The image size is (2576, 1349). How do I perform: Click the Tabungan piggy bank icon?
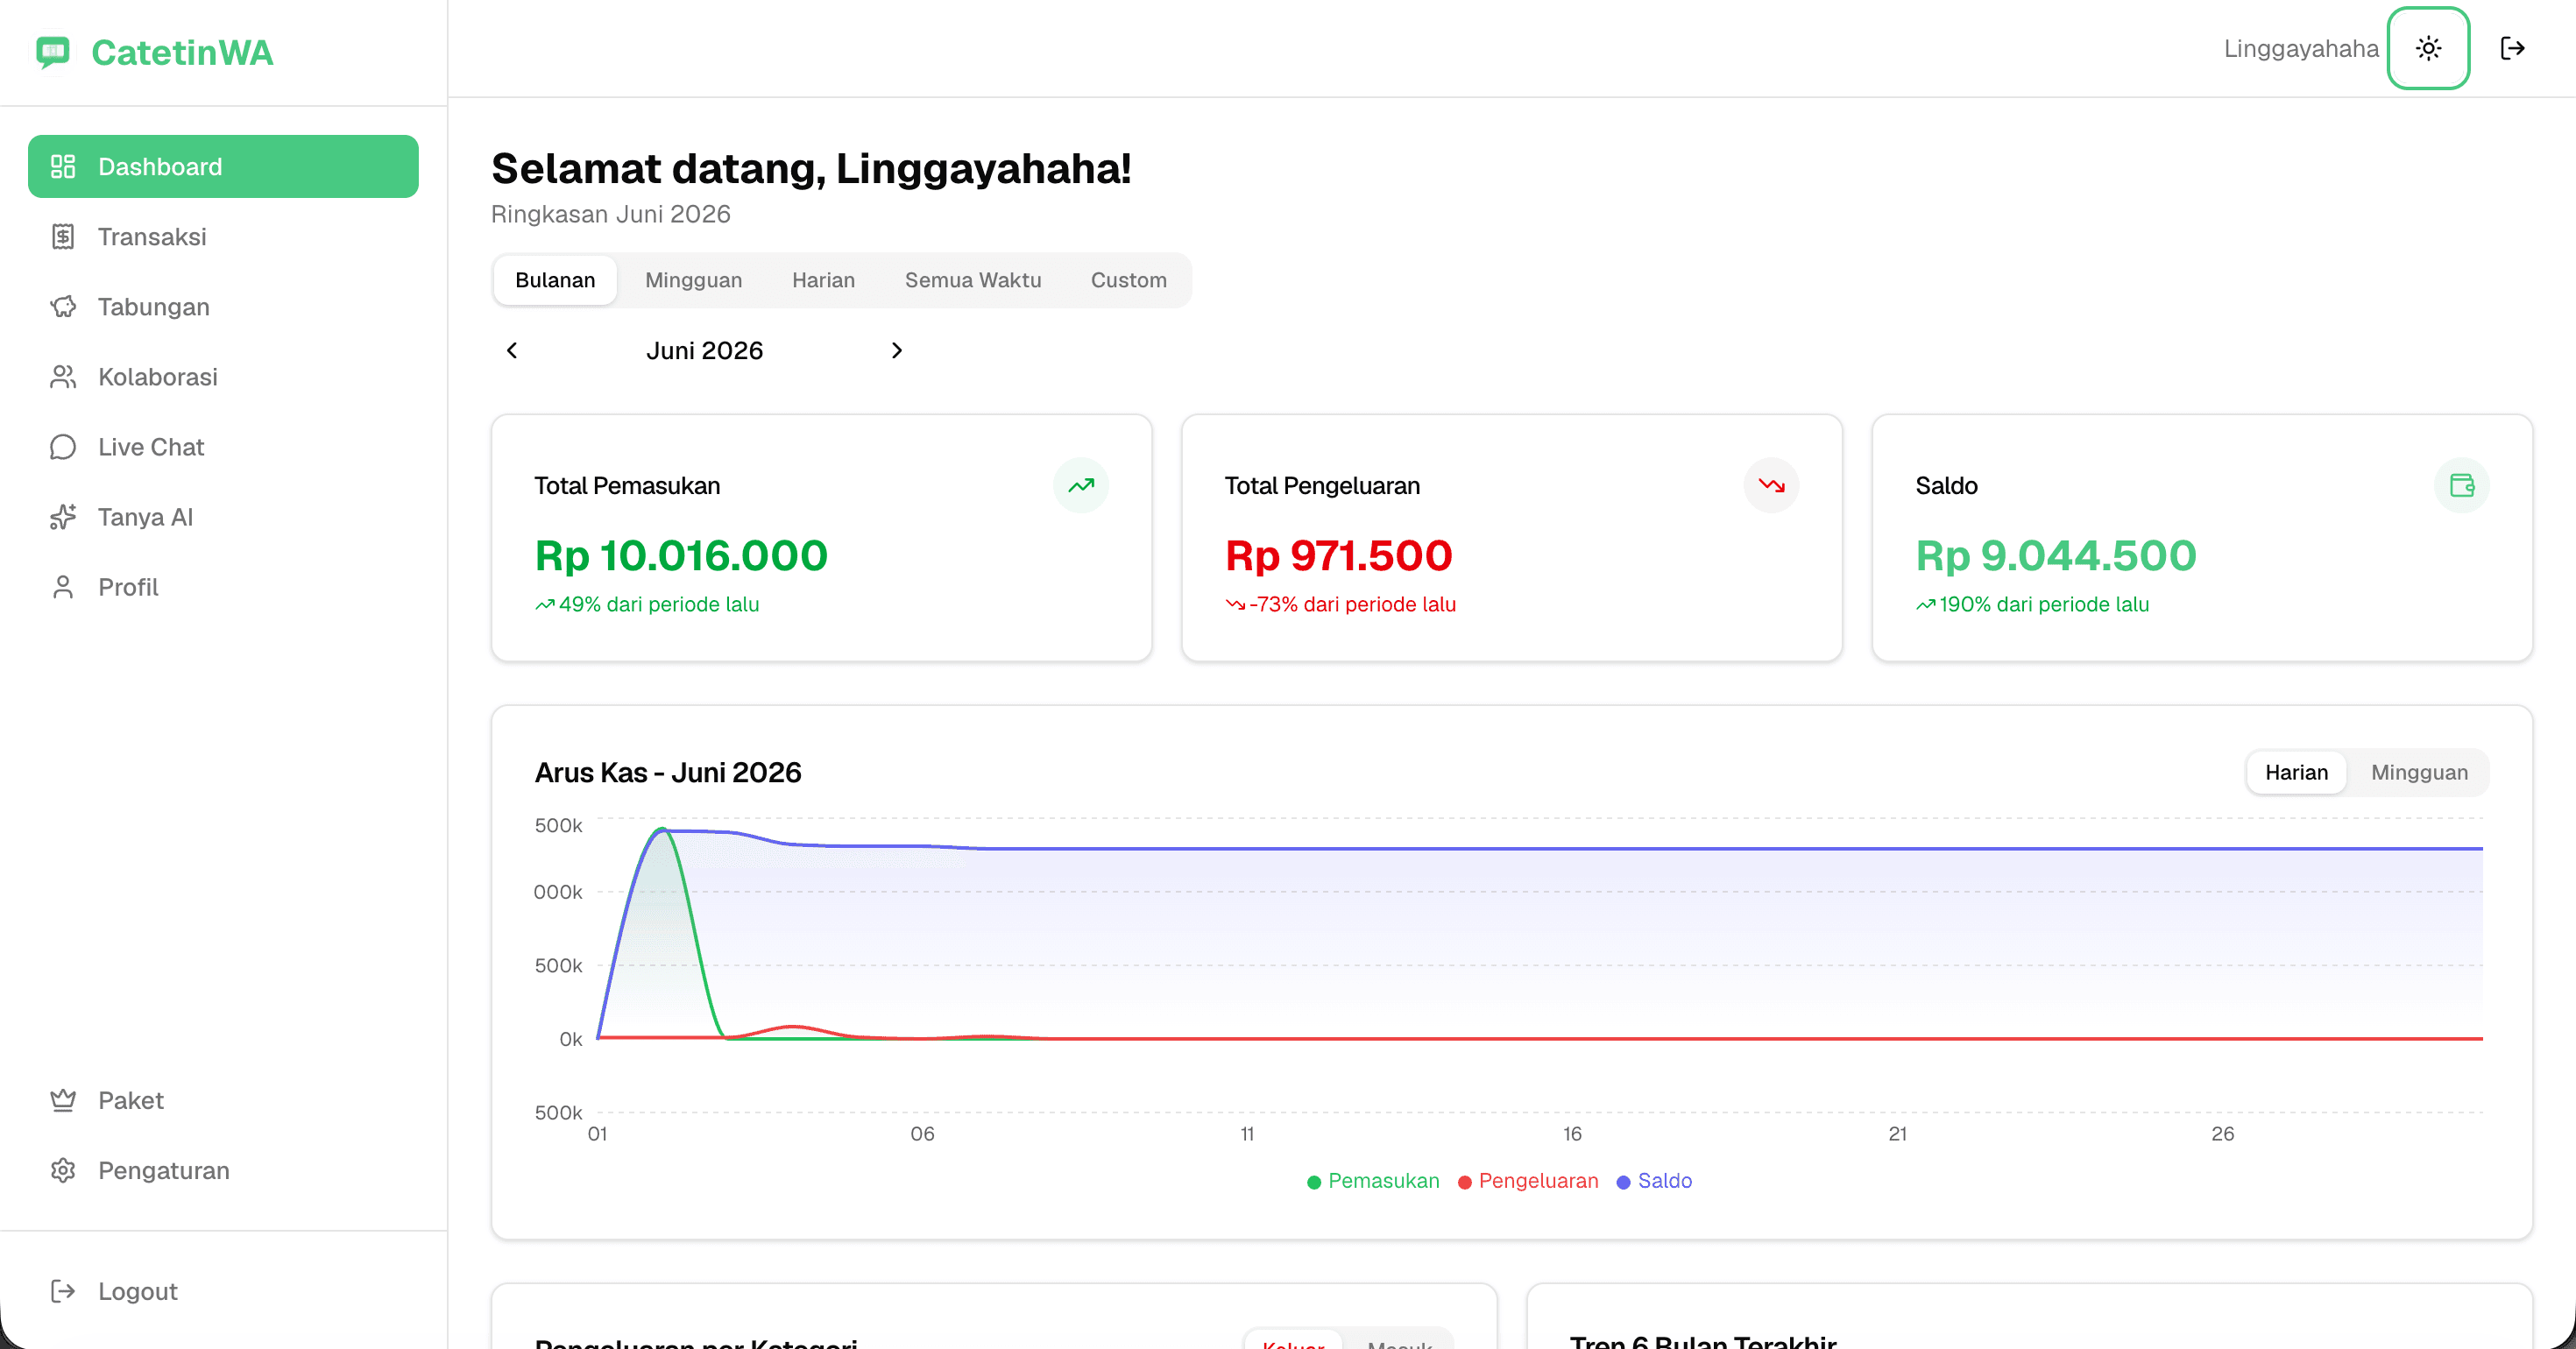pos(63,307)
